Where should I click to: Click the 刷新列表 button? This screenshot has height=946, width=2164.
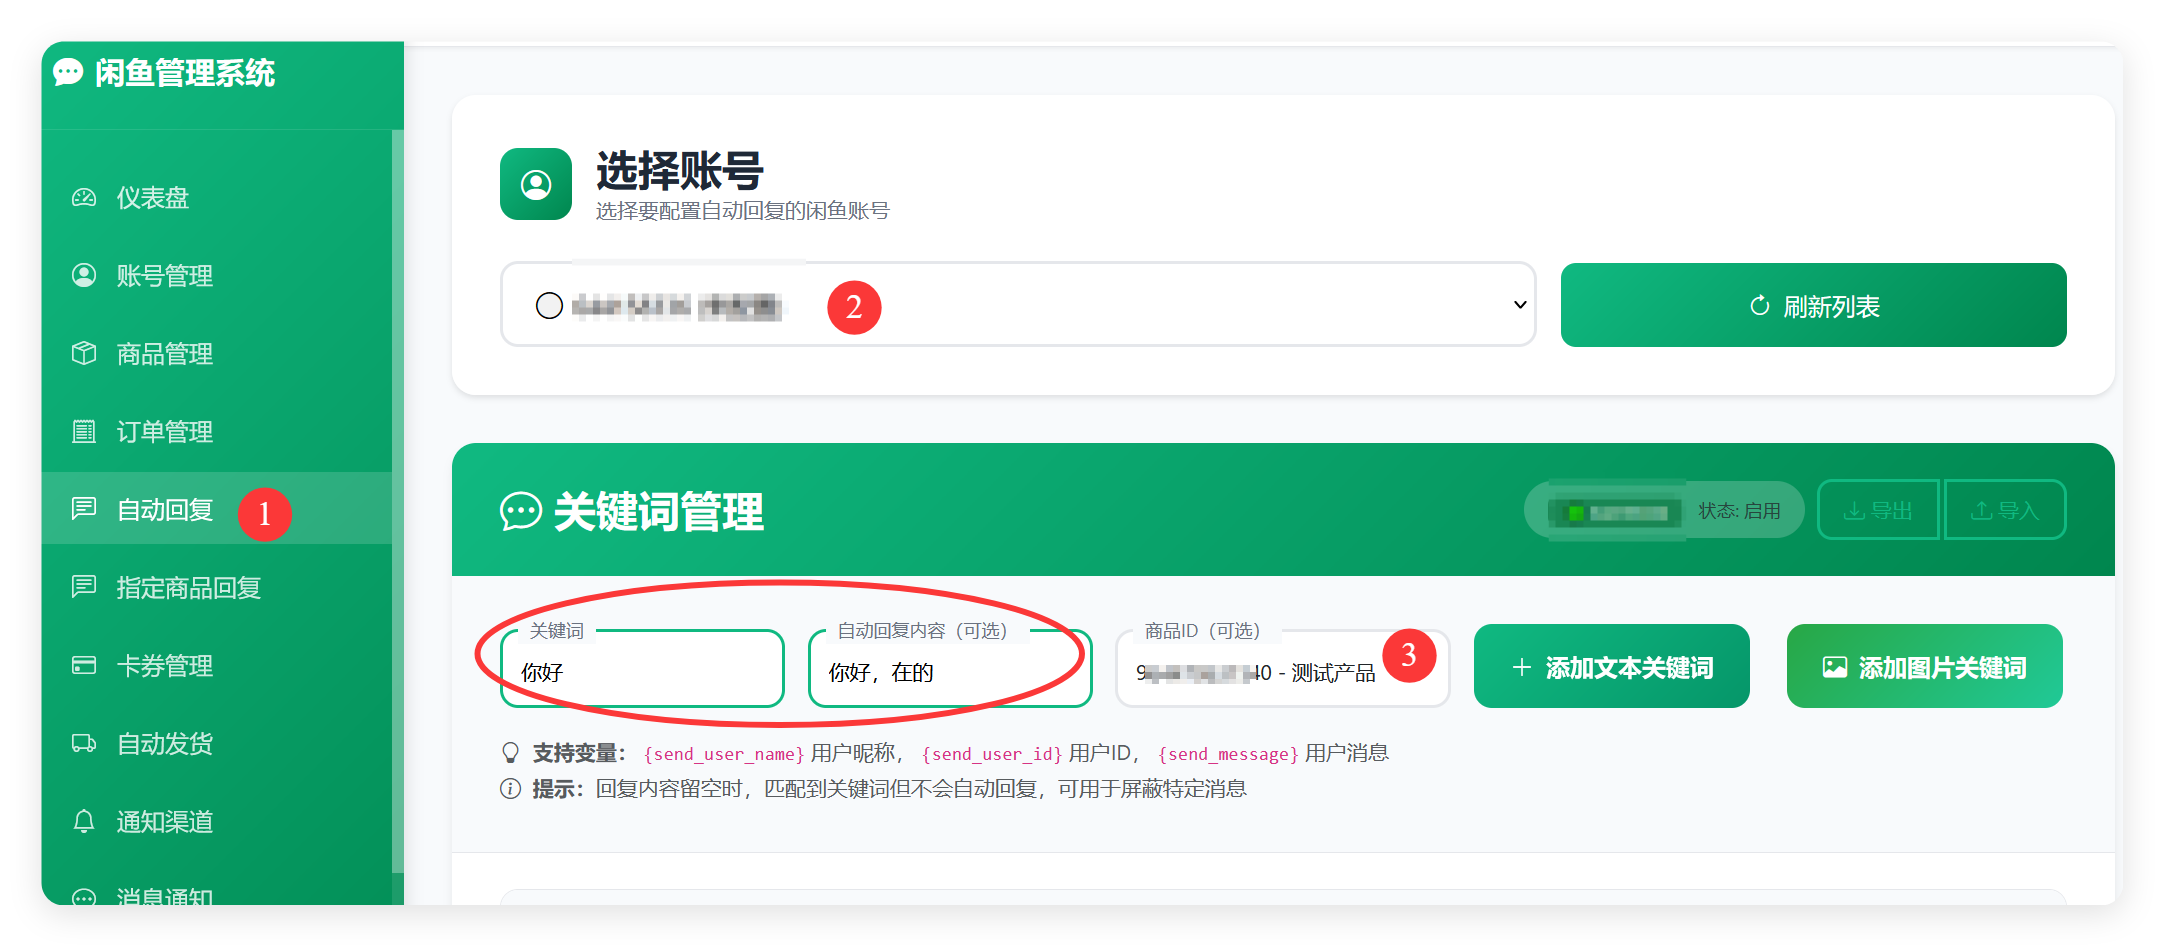tap(1813, 305)
